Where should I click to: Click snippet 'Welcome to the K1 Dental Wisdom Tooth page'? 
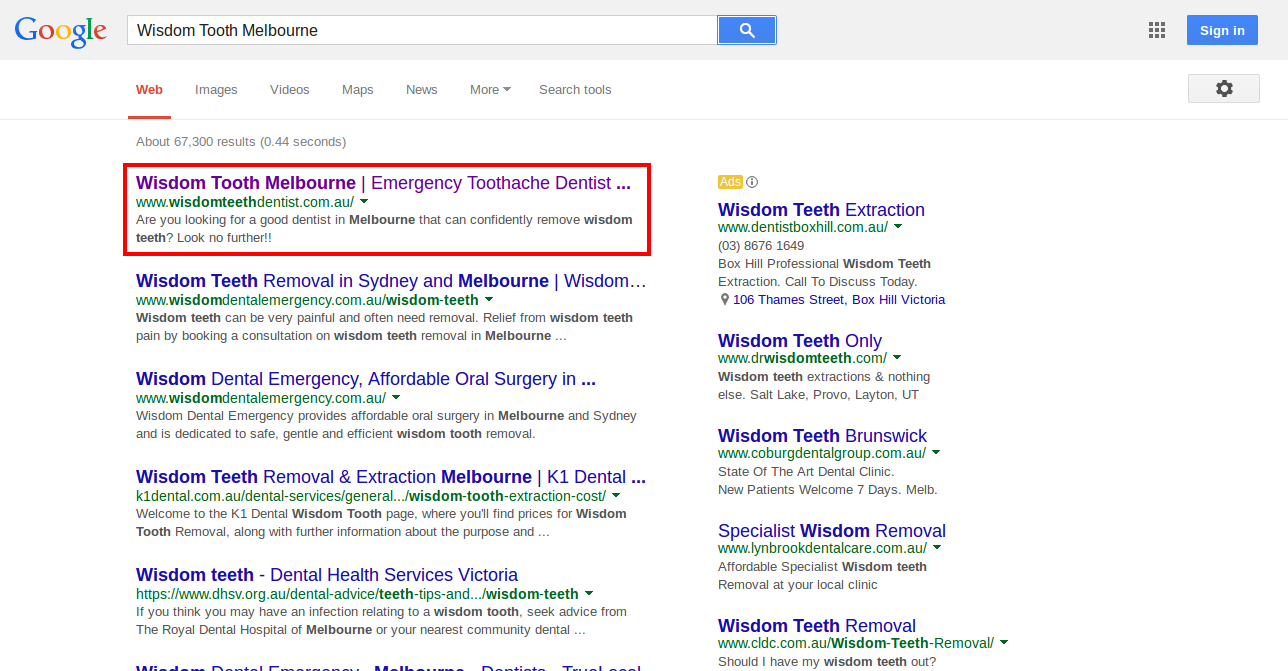(381, 523)
